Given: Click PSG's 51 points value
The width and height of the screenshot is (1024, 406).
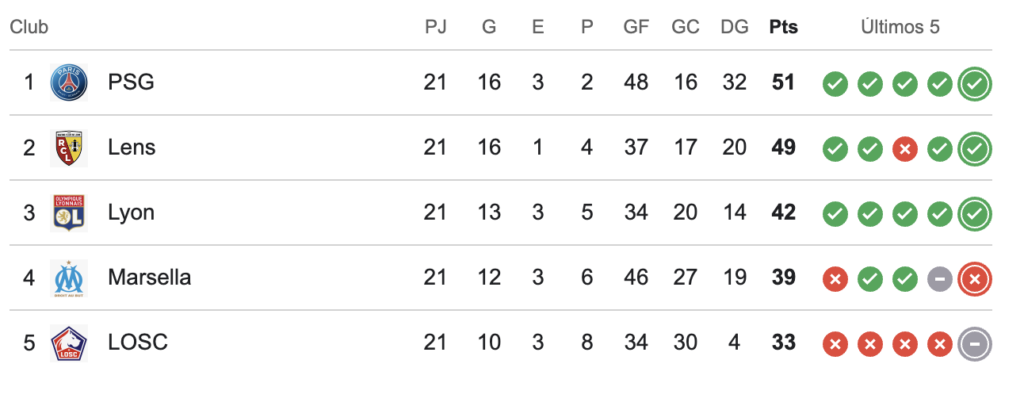Looking at the screenshot, I should pos(784,82).
